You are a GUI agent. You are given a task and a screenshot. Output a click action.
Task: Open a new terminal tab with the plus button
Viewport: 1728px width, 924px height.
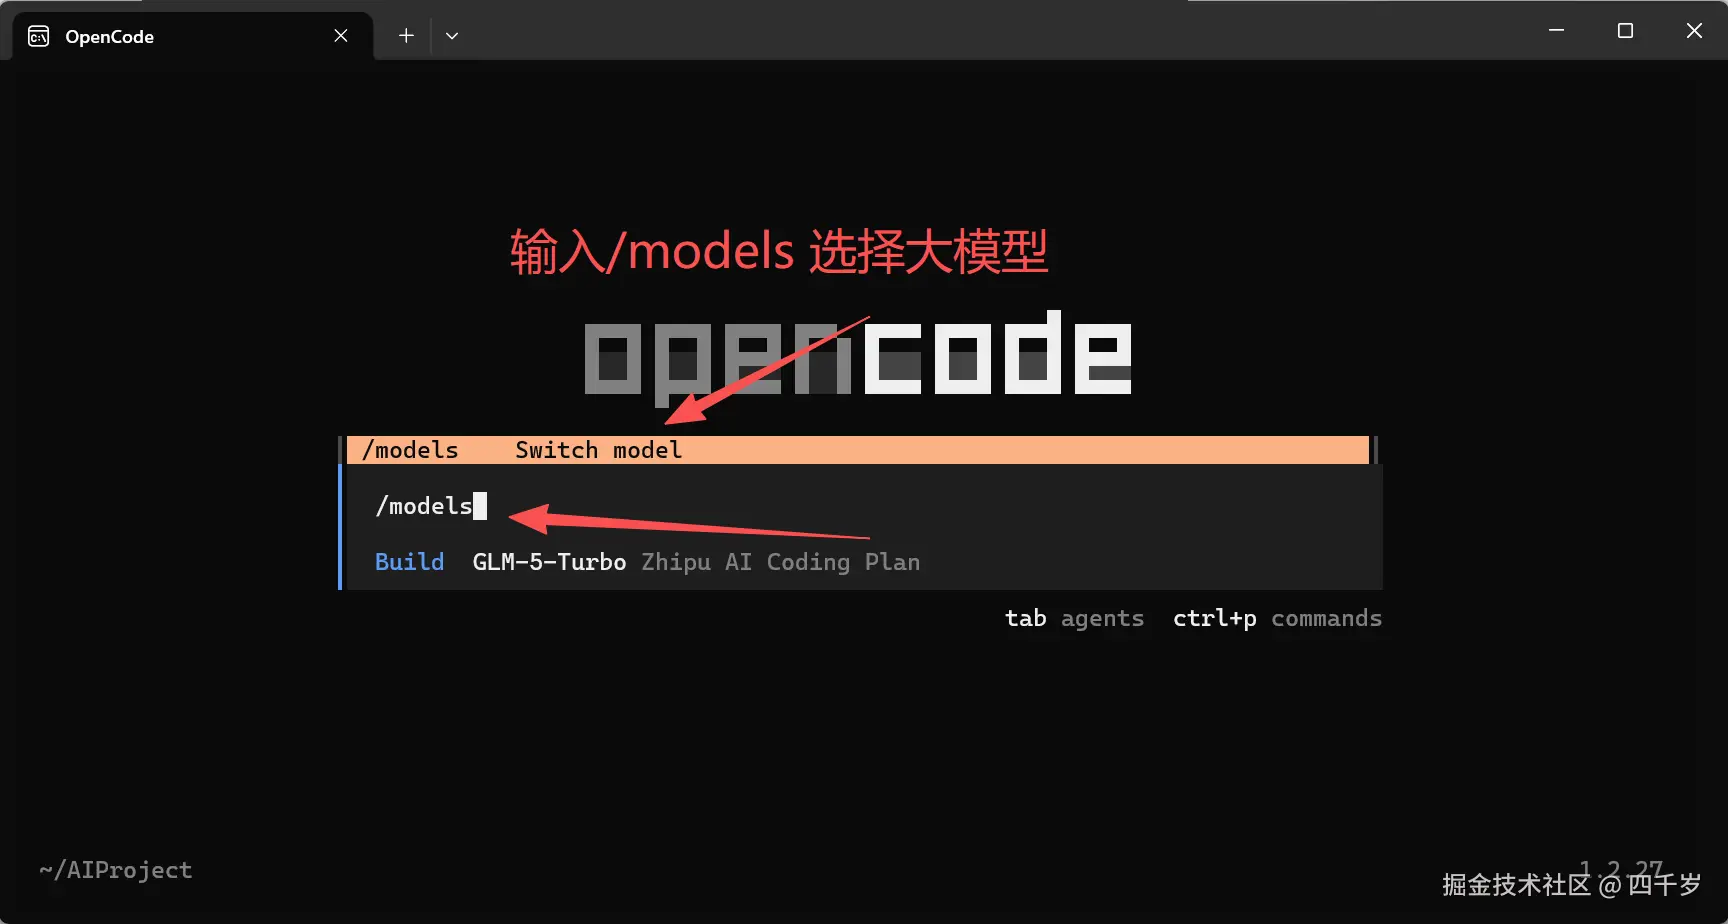(x=406, y=34)
